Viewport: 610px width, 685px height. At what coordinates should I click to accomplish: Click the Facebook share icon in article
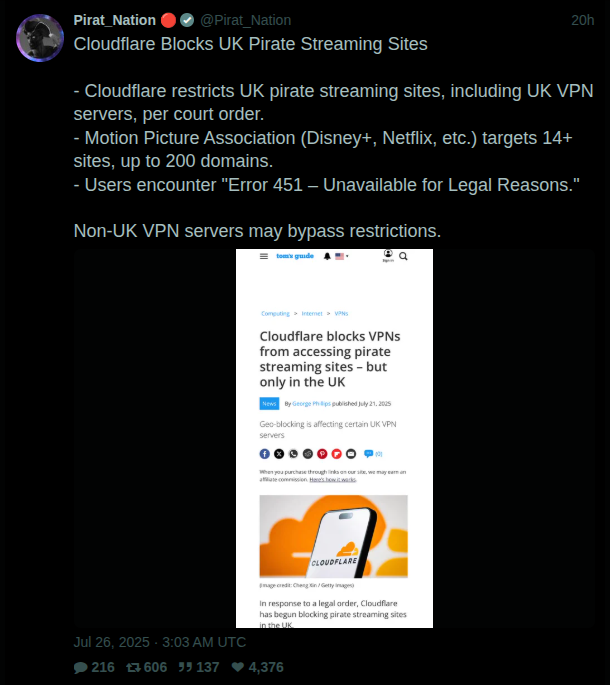click(x=265, y=454)
